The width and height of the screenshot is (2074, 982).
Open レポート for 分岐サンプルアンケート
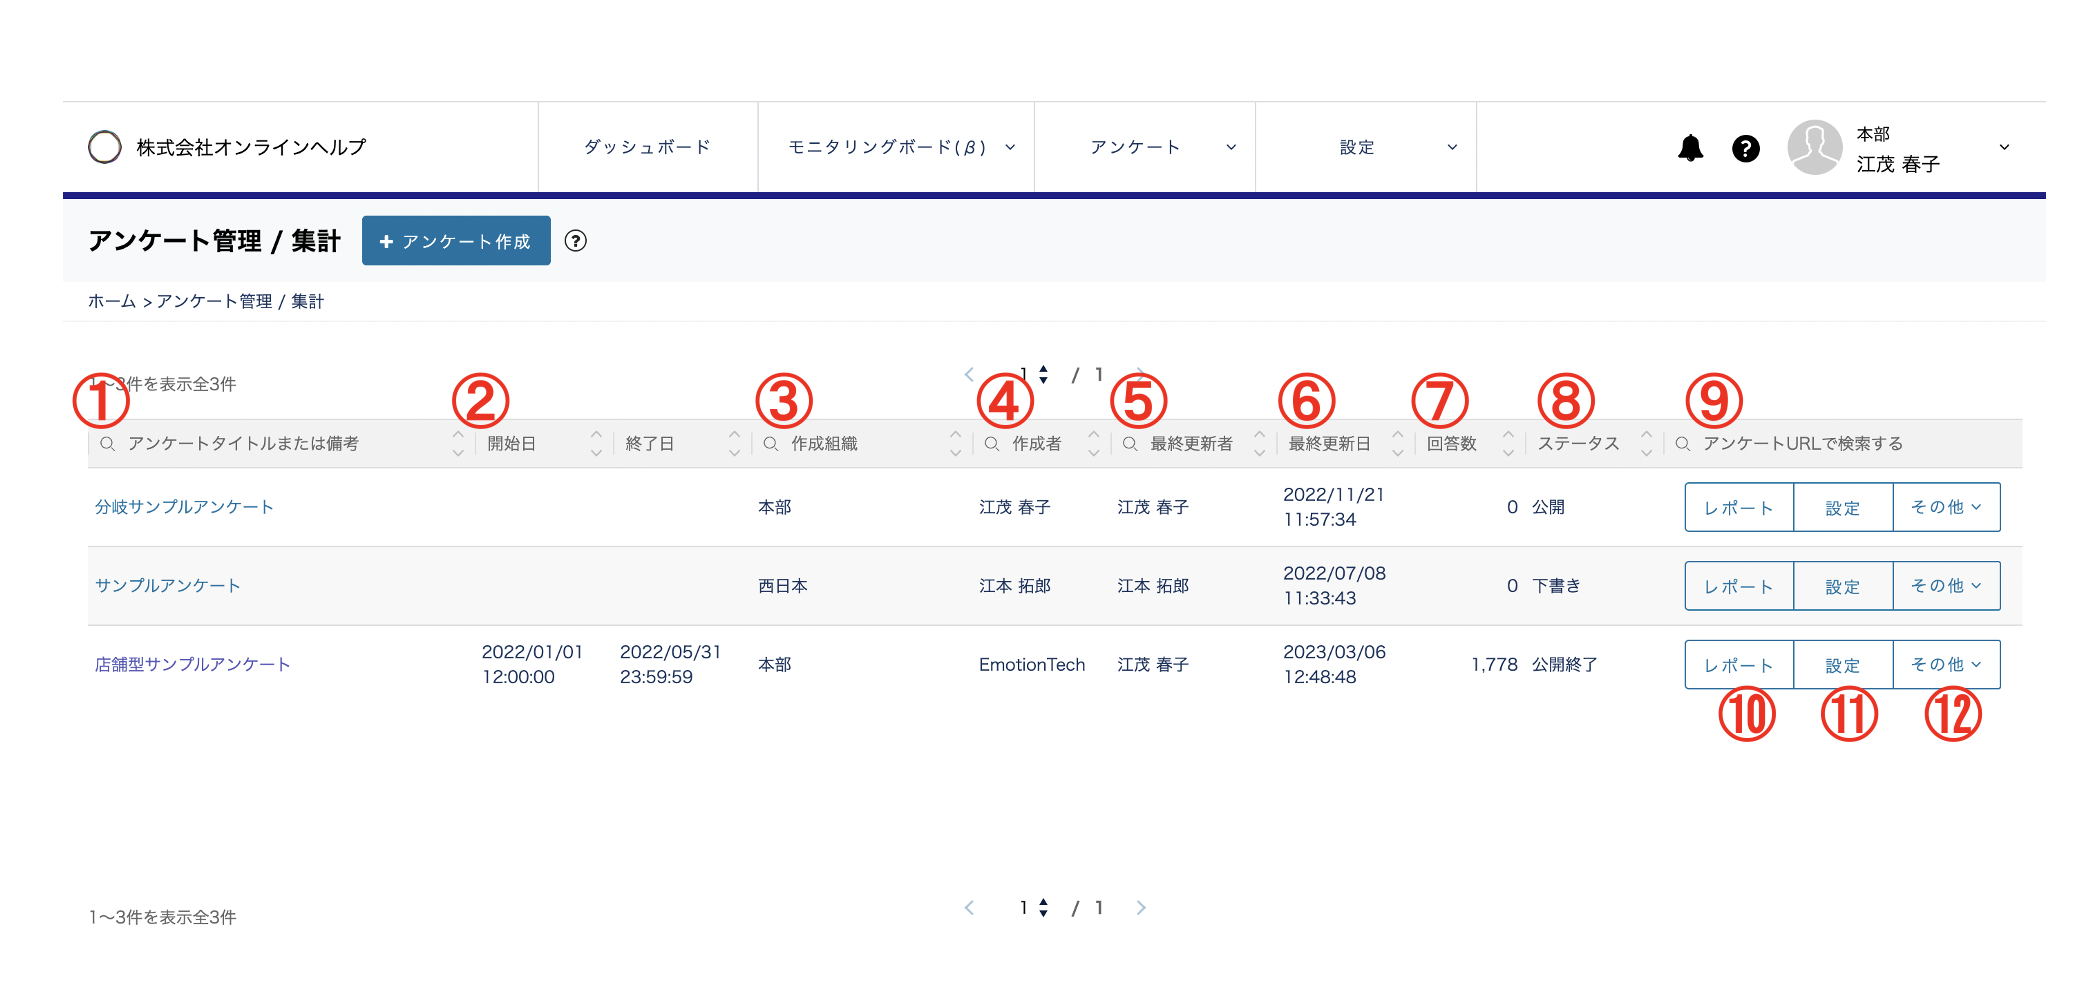click(x=1739, y=507)
